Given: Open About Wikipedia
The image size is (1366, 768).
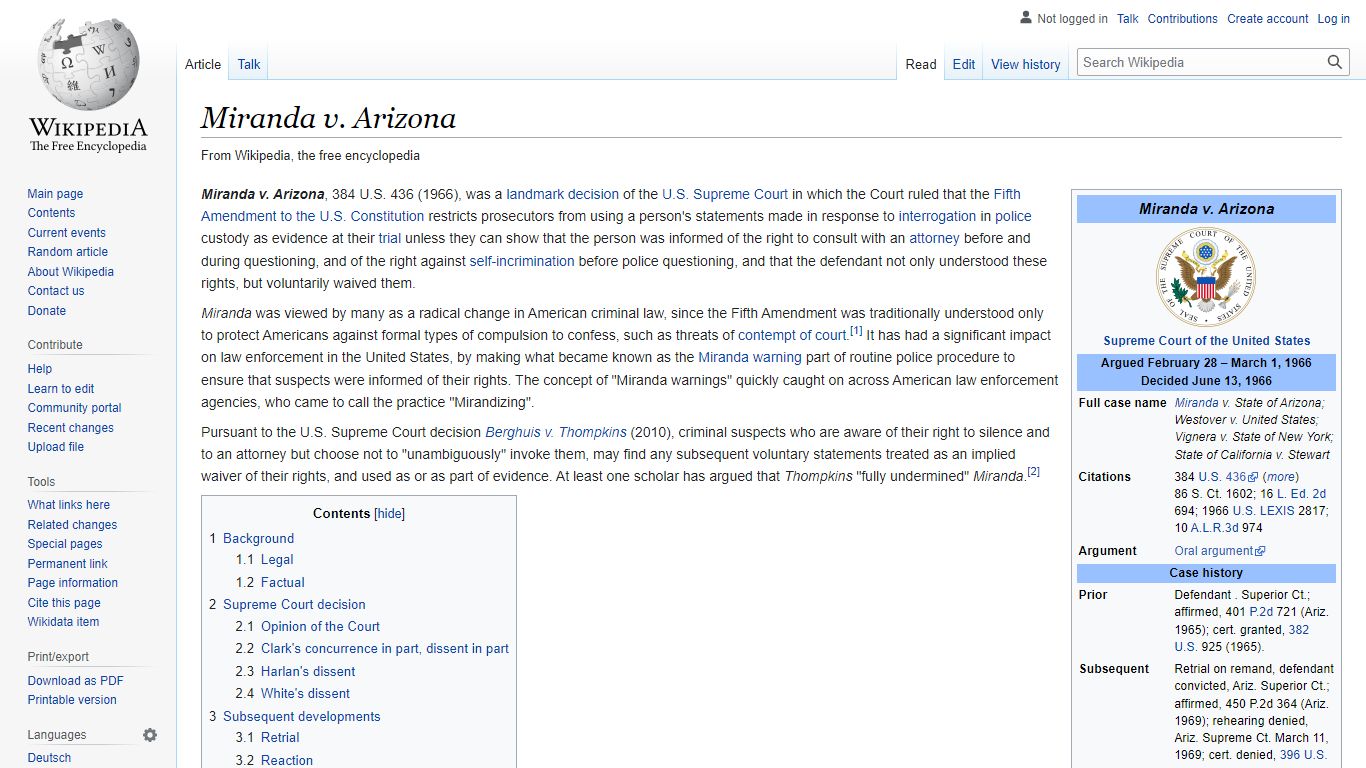Looking at the screenshot, I should [x=71, y=272].
